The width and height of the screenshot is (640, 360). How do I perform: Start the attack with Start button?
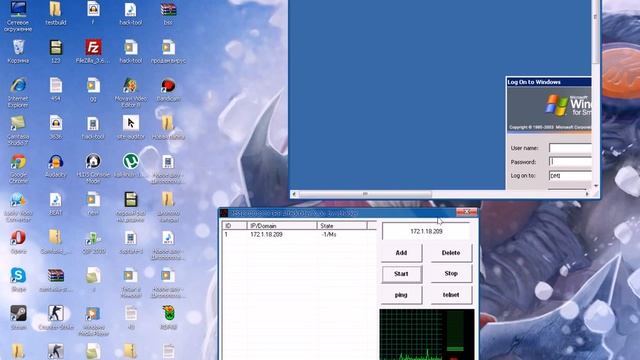[x=401, y=274]
